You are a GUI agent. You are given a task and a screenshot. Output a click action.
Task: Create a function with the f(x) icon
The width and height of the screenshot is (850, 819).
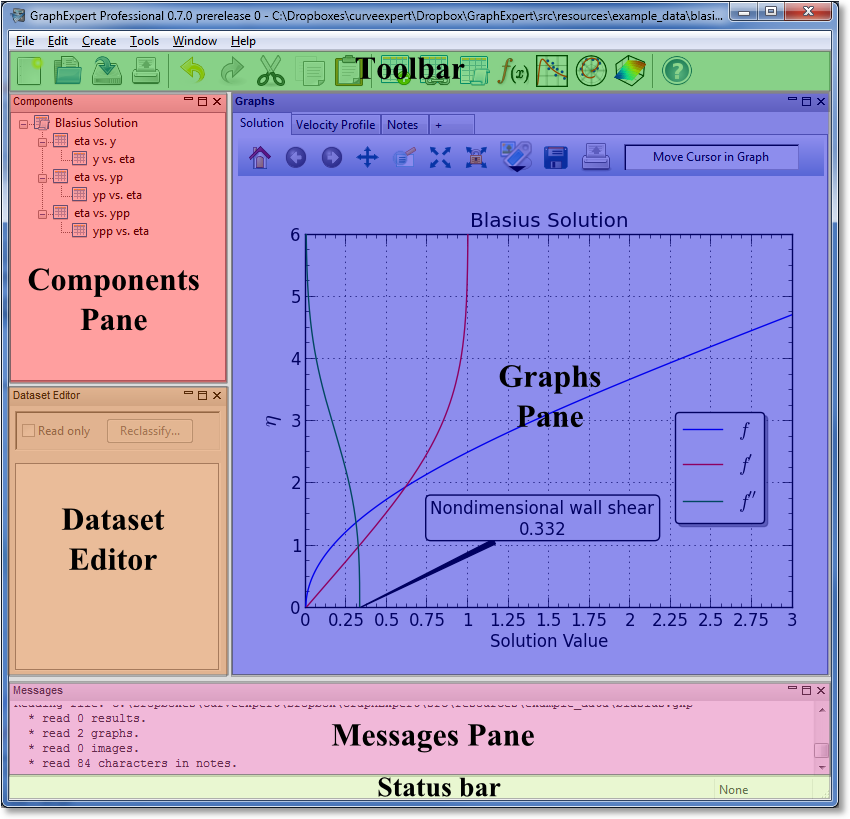pyautogui.click(x=513, y=71)
